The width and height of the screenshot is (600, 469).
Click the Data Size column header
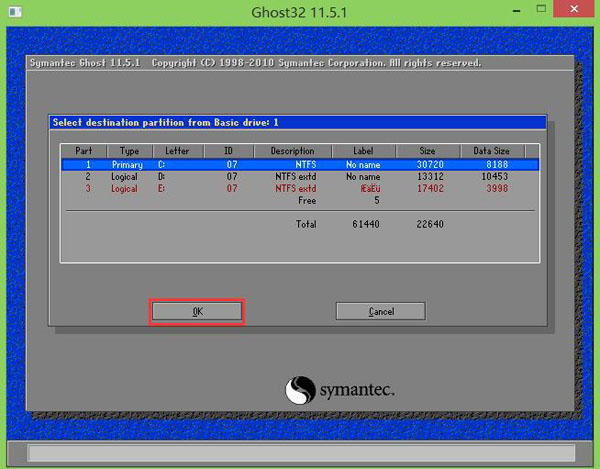pyautogui.click(x=492, y=151)
